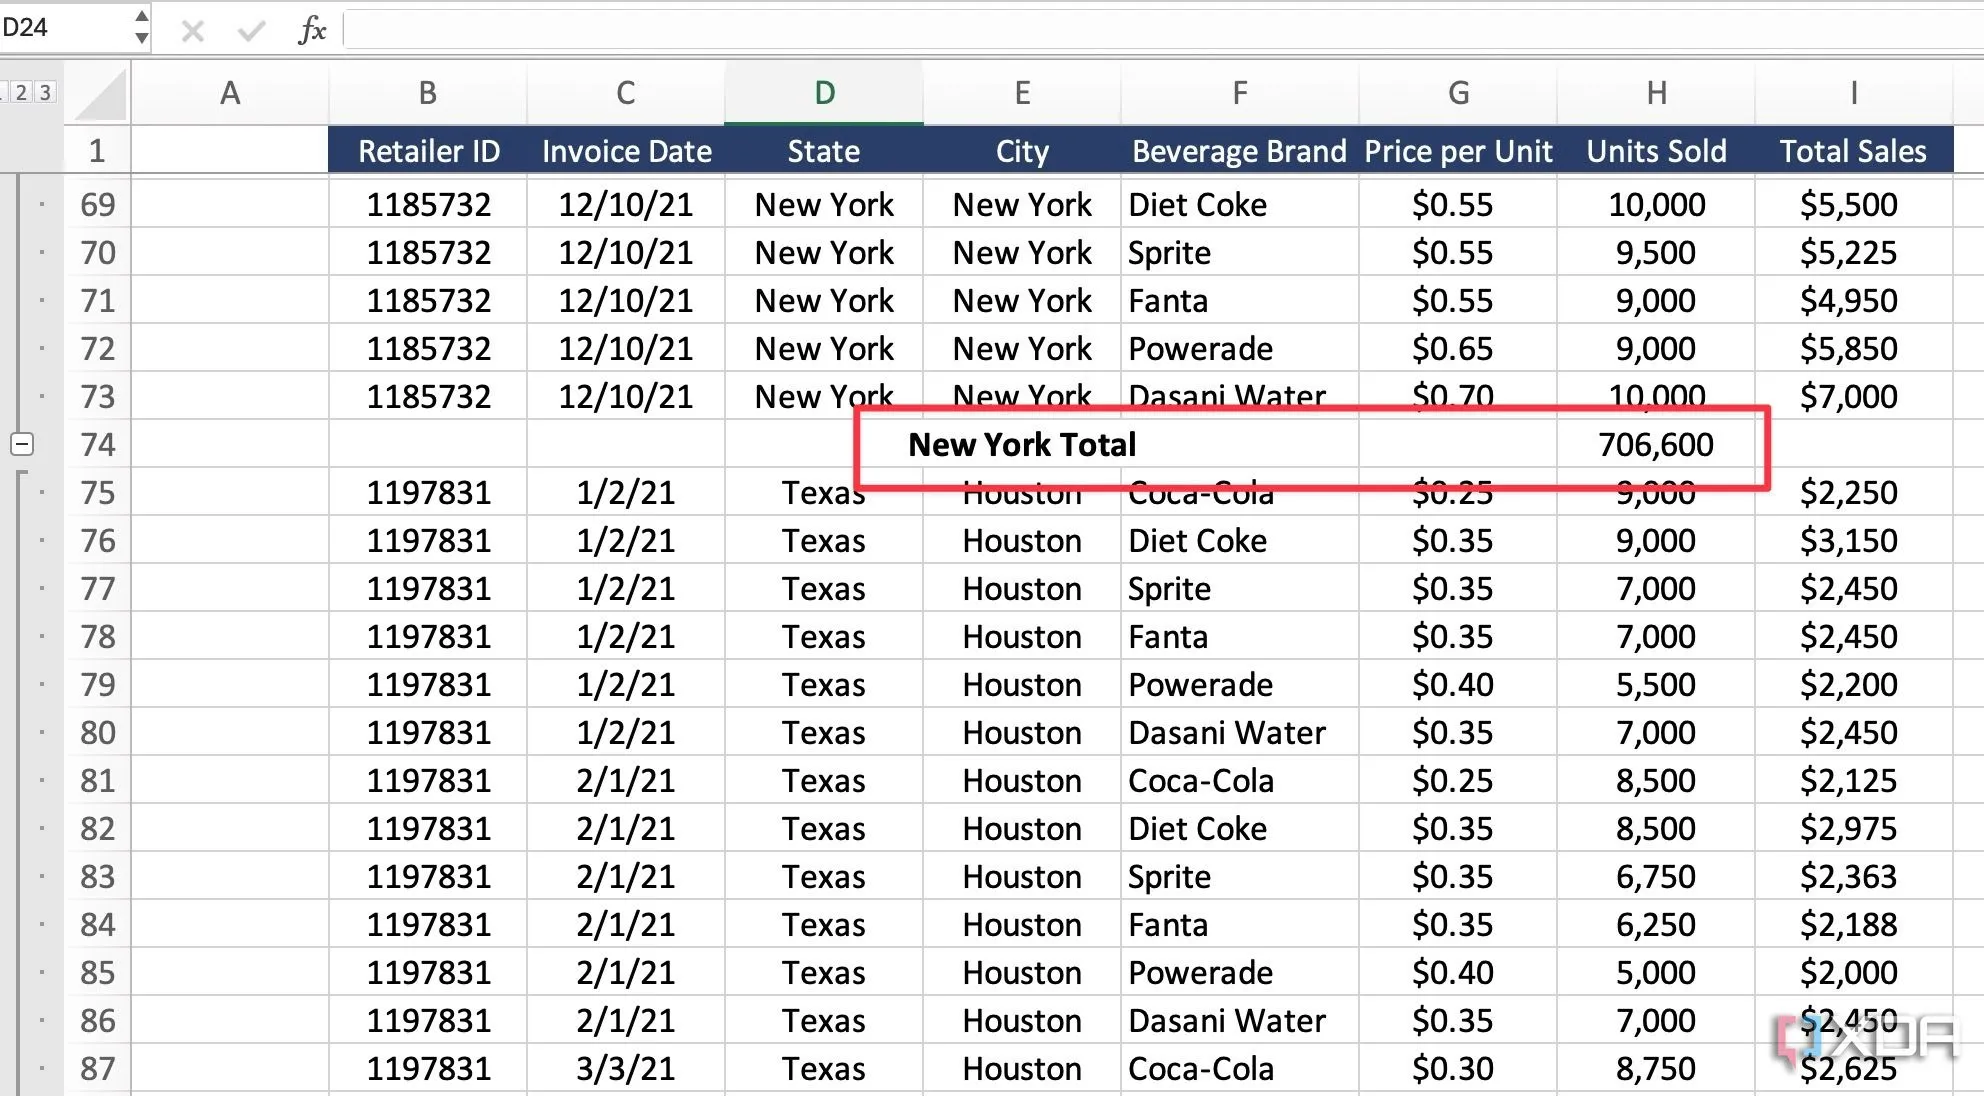Click the fx insert function icon
The height and width of the screenshot is (1096, 1984).
[x=312, y=30]
